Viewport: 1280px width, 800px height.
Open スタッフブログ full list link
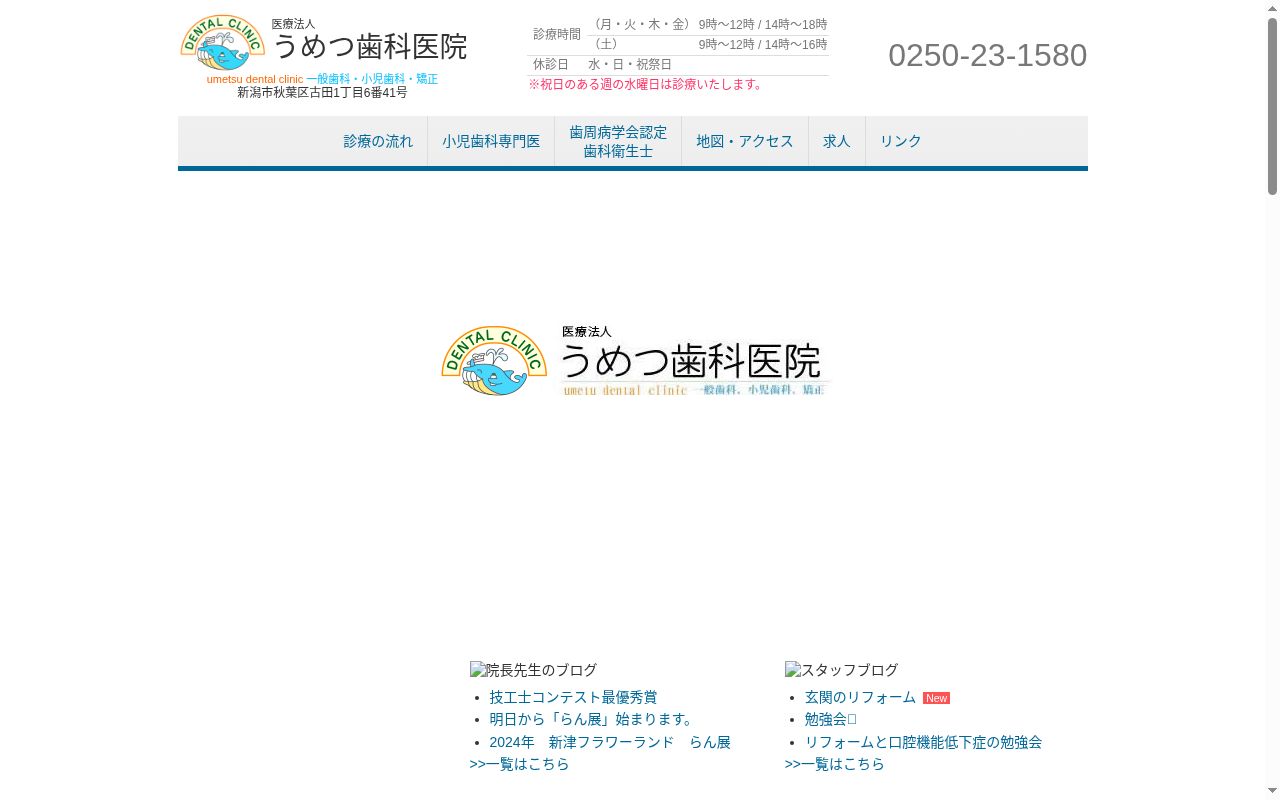pos(835,764)
